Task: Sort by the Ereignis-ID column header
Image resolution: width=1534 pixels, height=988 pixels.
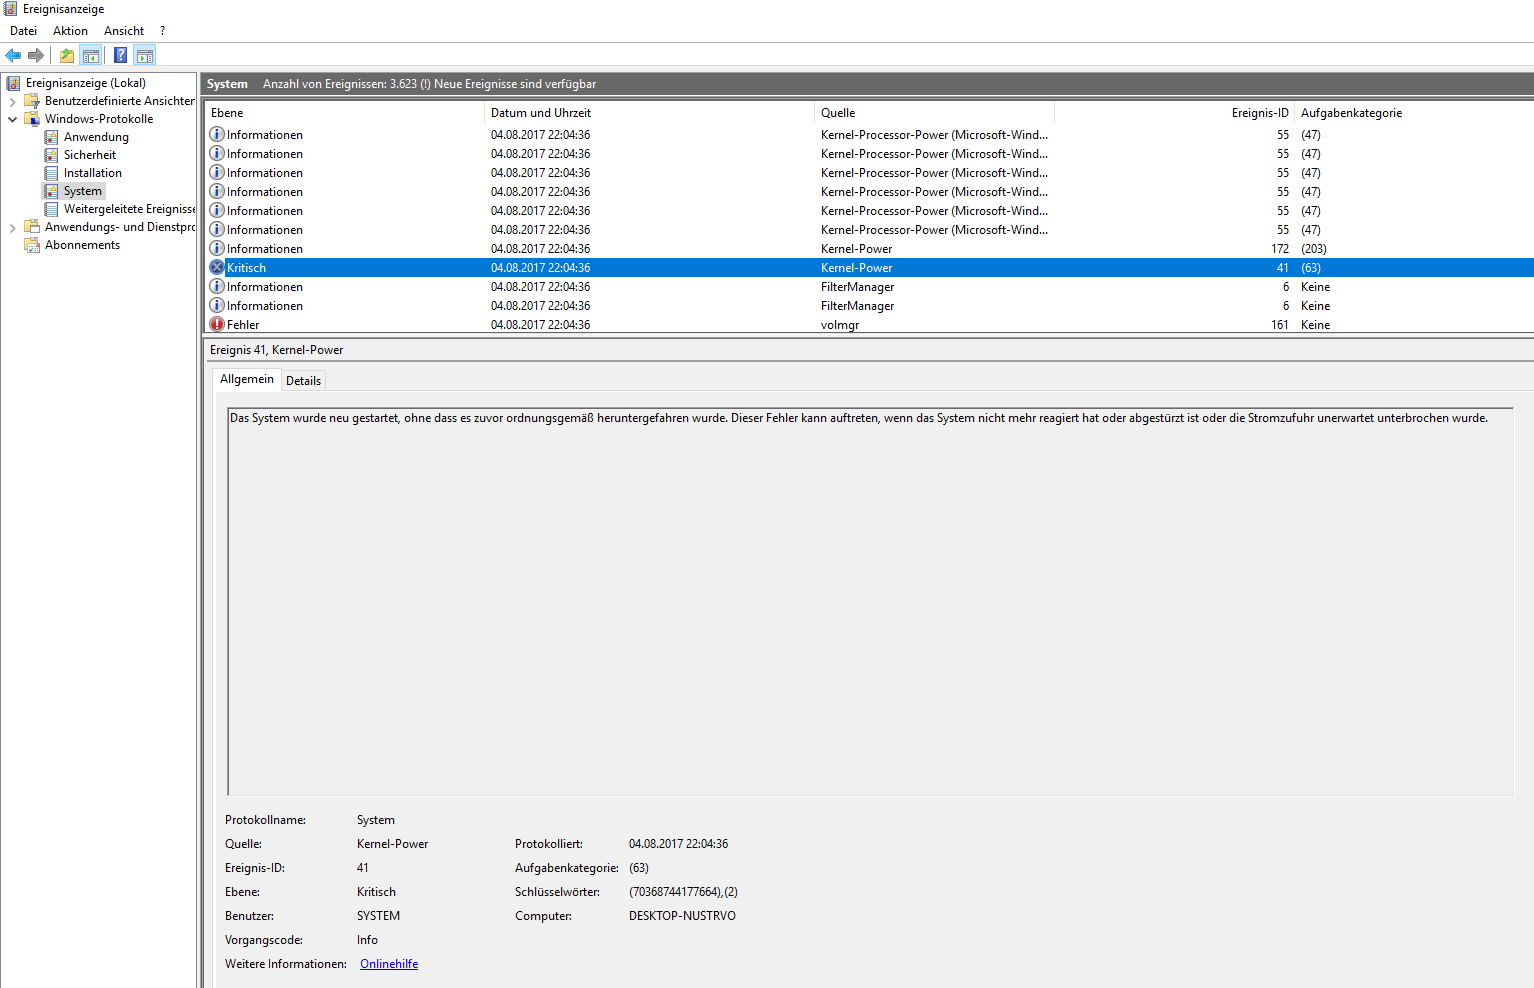Action: coord(1174,113)
